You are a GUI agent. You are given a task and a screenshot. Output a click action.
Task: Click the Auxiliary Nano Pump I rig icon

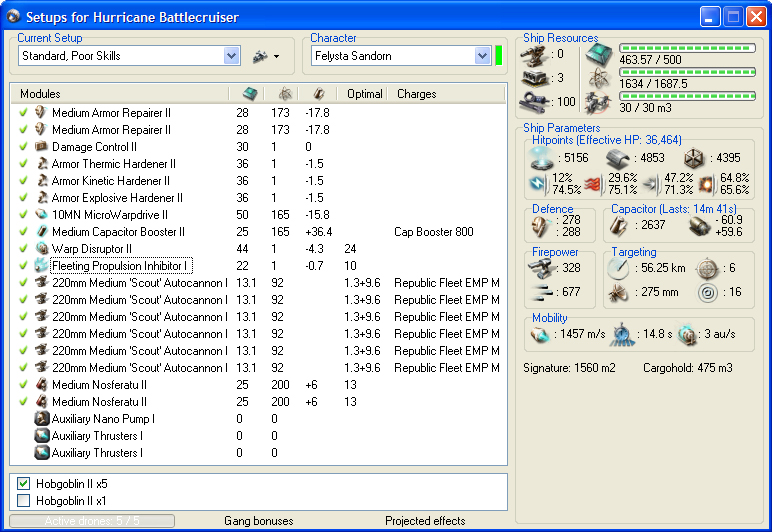click(x=42, y=419)
